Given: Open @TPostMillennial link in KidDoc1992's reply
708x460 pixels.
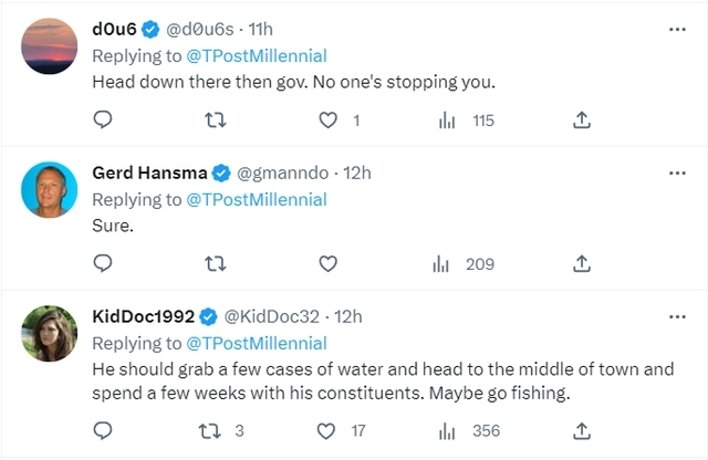Looking at the screenshot, I should point(256,343).
